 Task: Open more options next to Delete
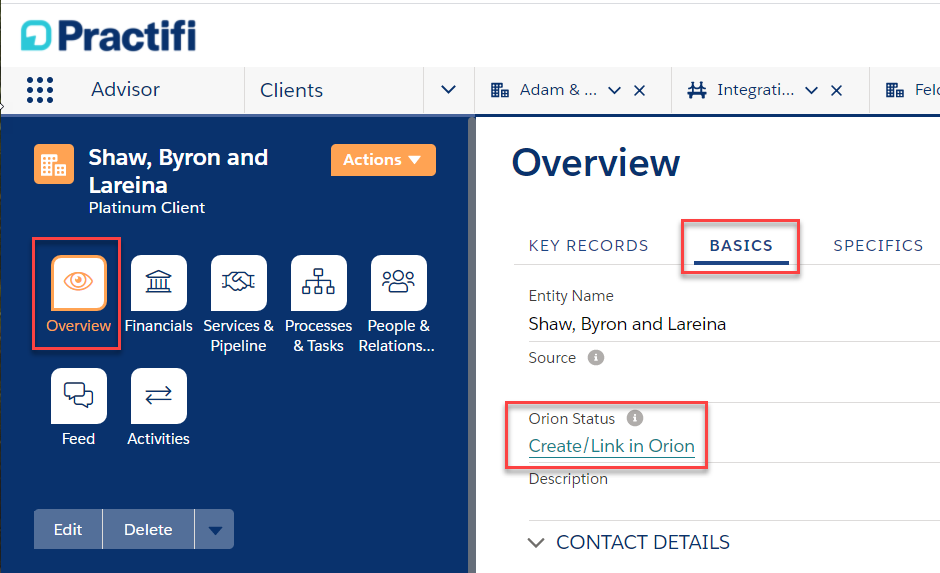tap(215, 529)
